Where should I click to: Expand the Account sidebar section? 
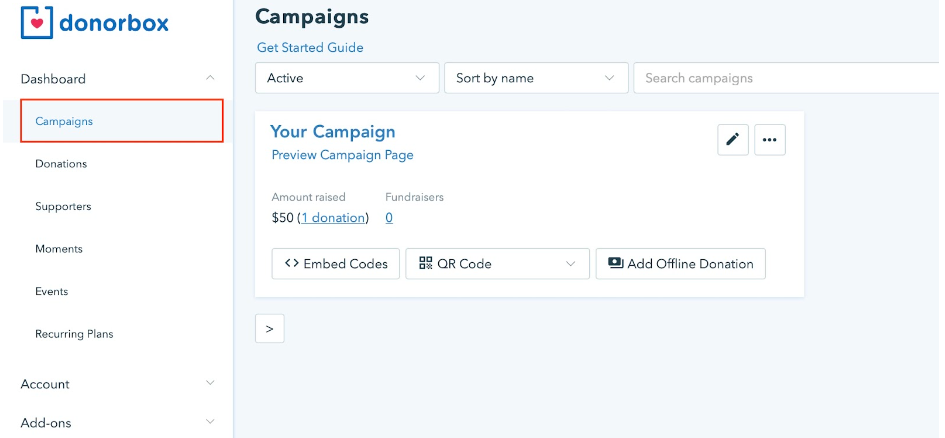[209, 383]
